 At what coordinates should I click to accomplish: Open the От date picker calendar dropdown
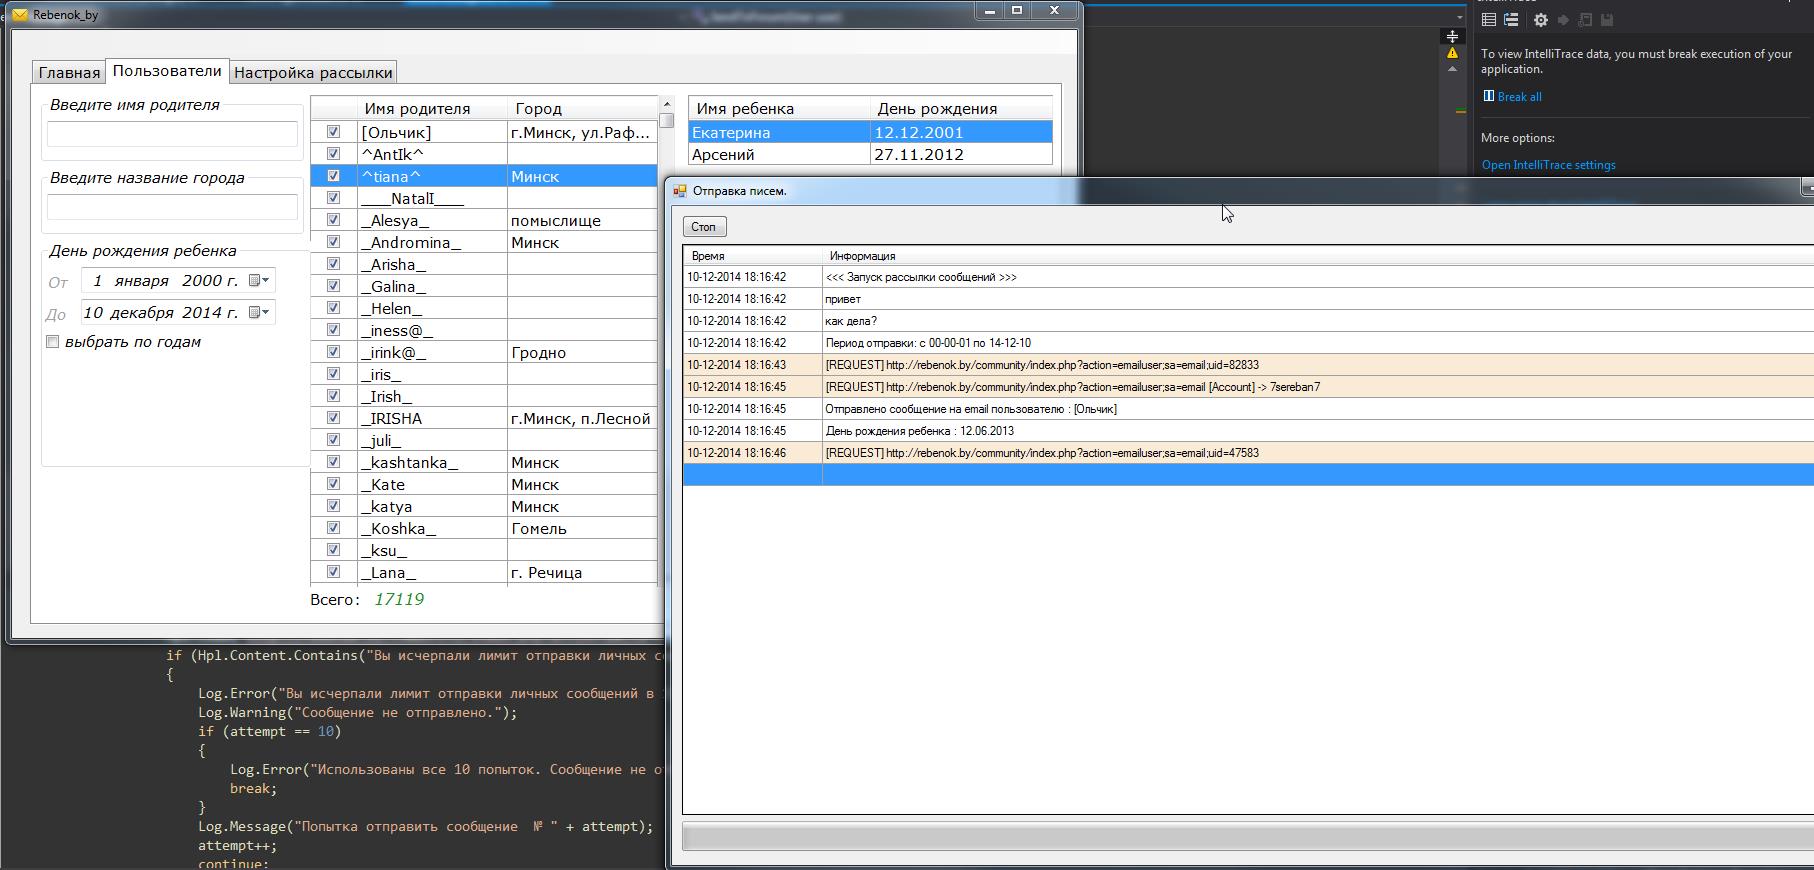click(259, 281)
